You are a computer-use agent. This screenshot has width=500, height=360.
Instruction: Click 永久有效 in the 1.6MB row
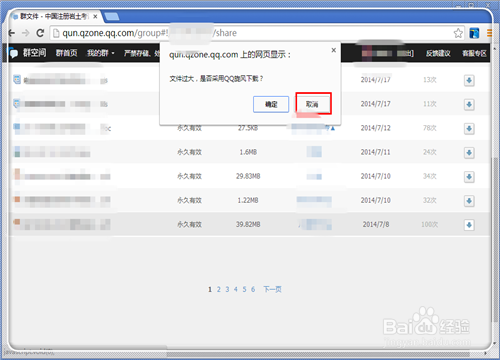coord(189,152)
